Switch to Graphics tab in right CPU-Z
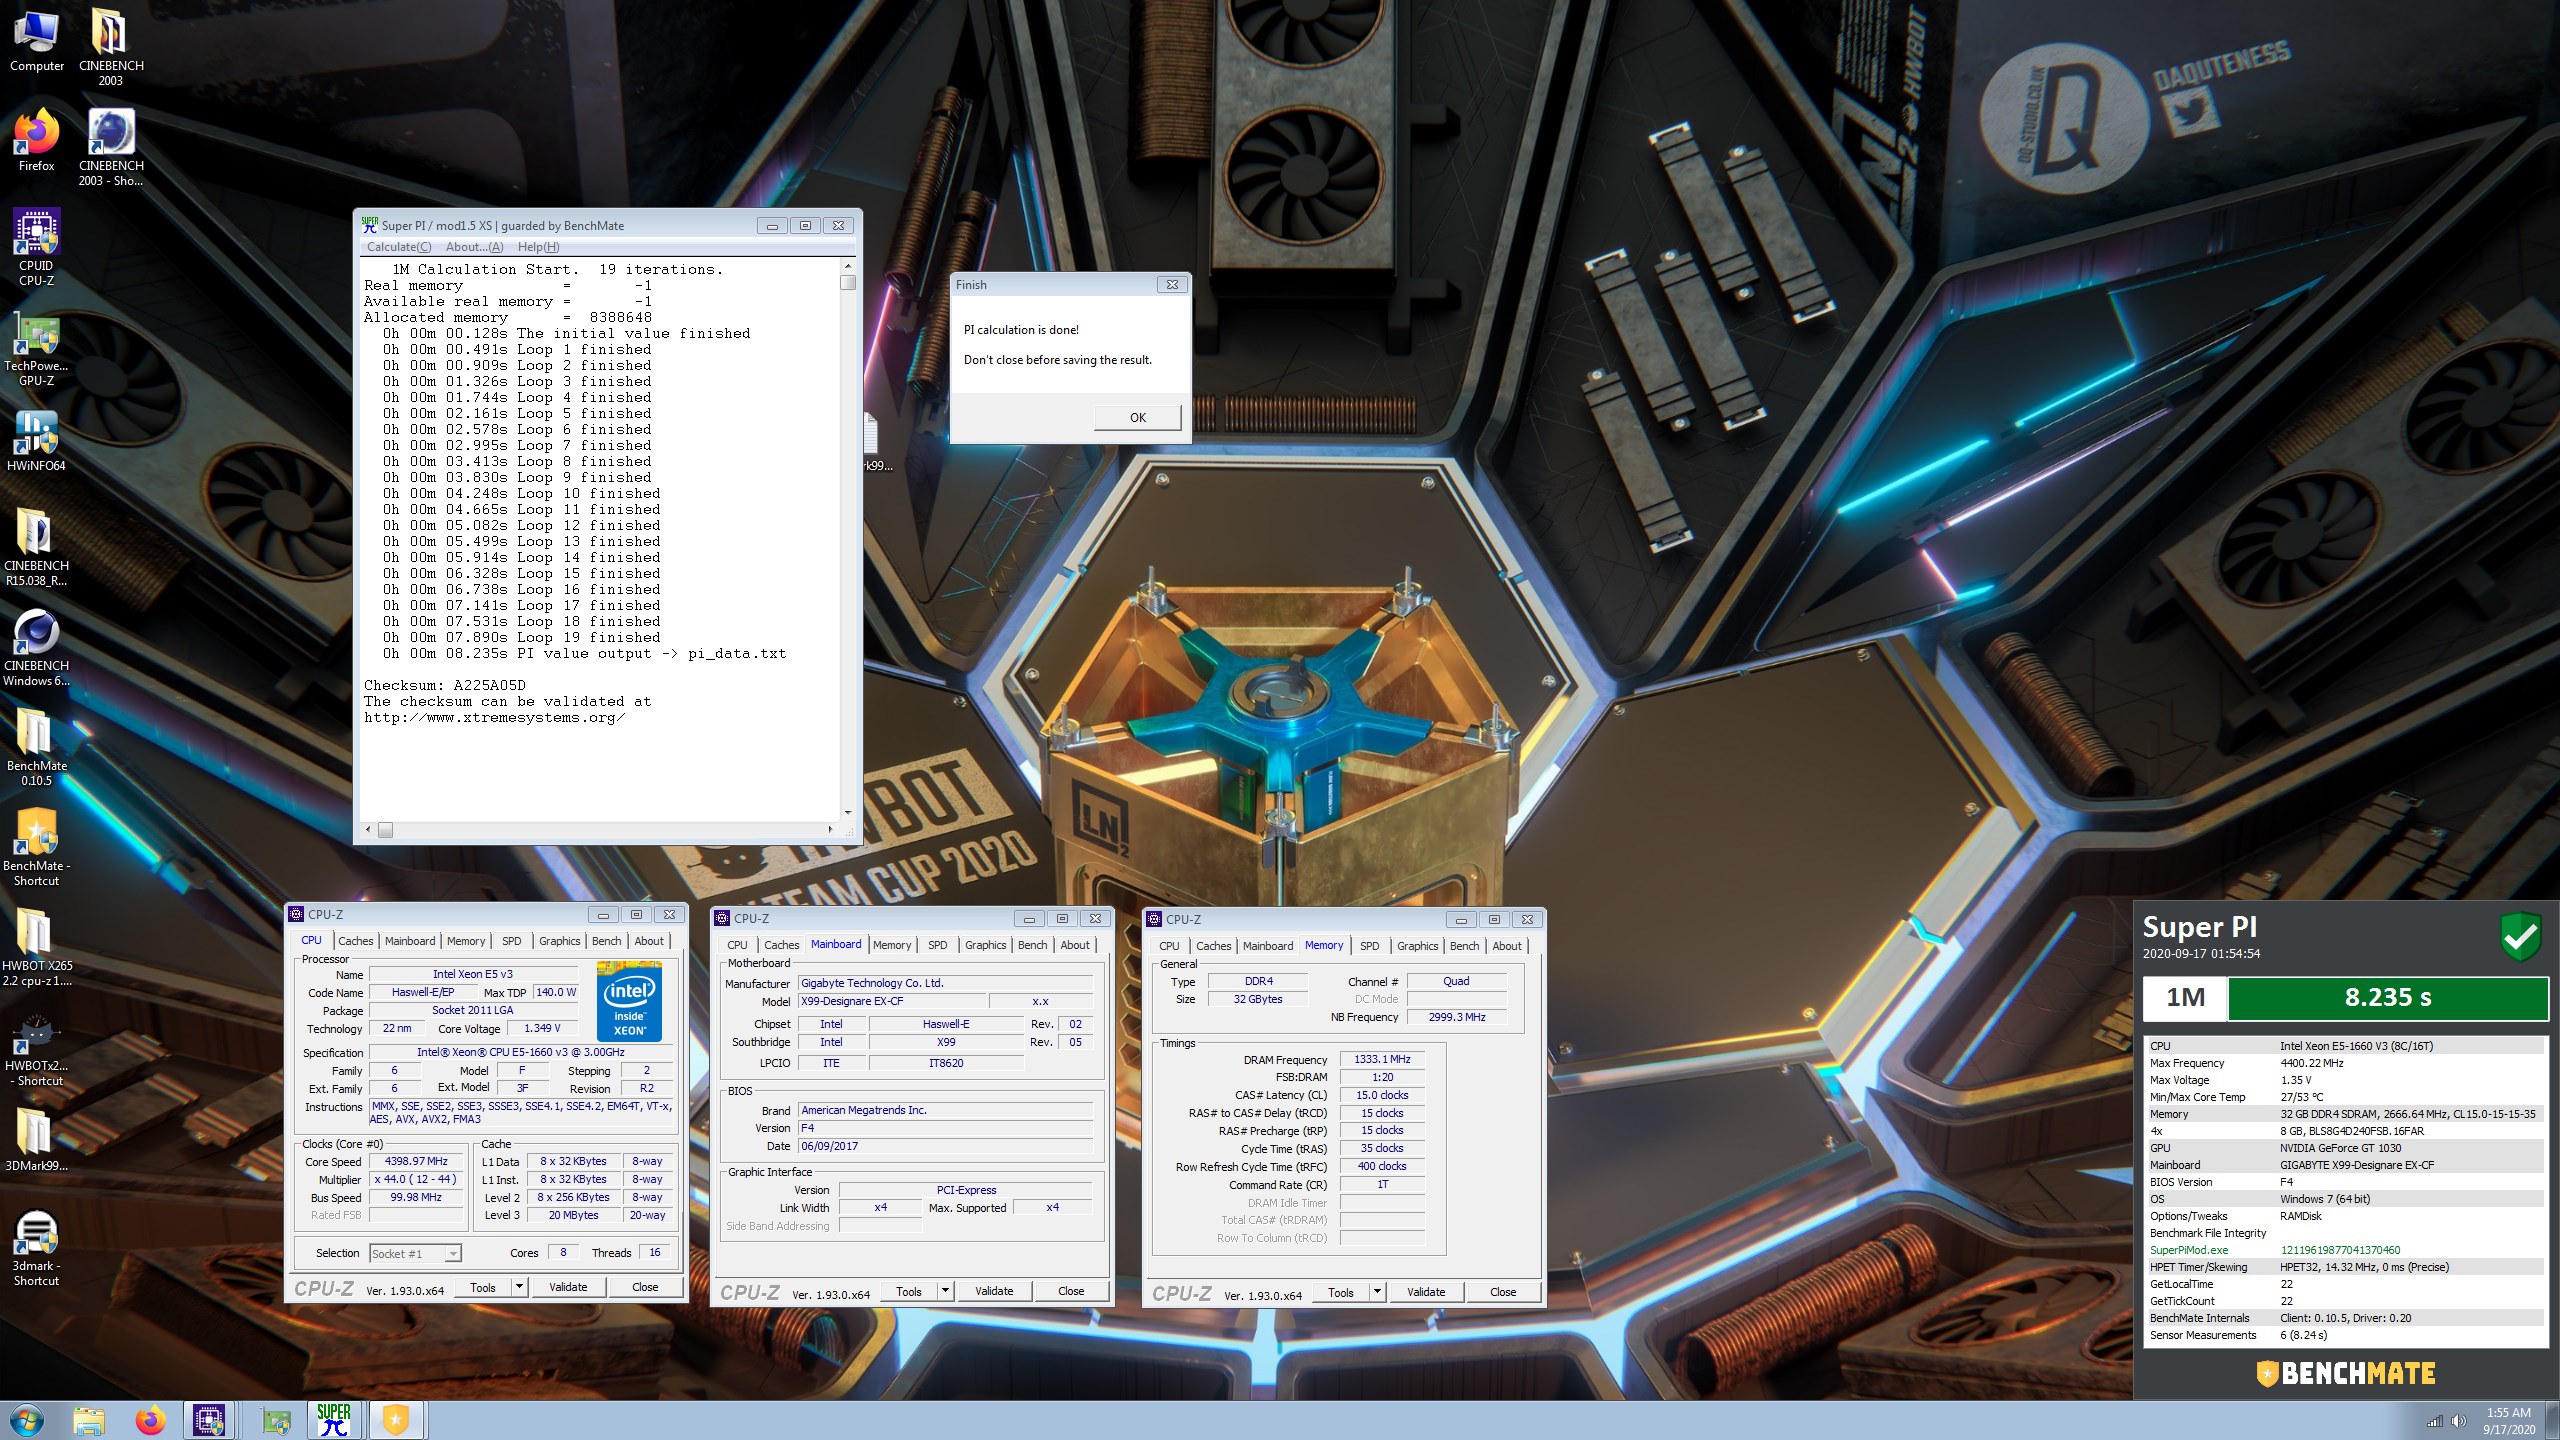Screen dimensions: 2560x1440 tap(1417, 946)
